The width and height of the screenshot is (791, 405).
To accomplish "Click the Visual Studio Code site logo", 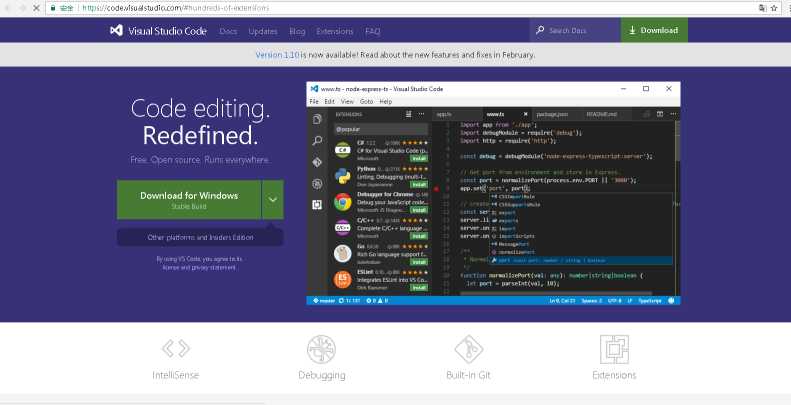I will pos(158,31).
